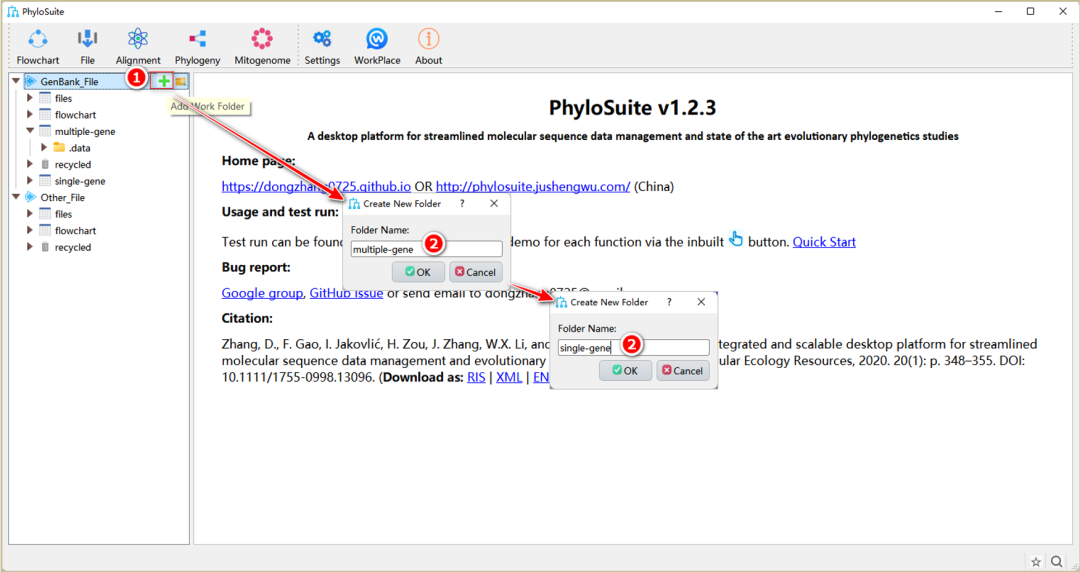This screenshot has width=1080, height=572.
Task: Open the Google group link
Action: (262, 293)
